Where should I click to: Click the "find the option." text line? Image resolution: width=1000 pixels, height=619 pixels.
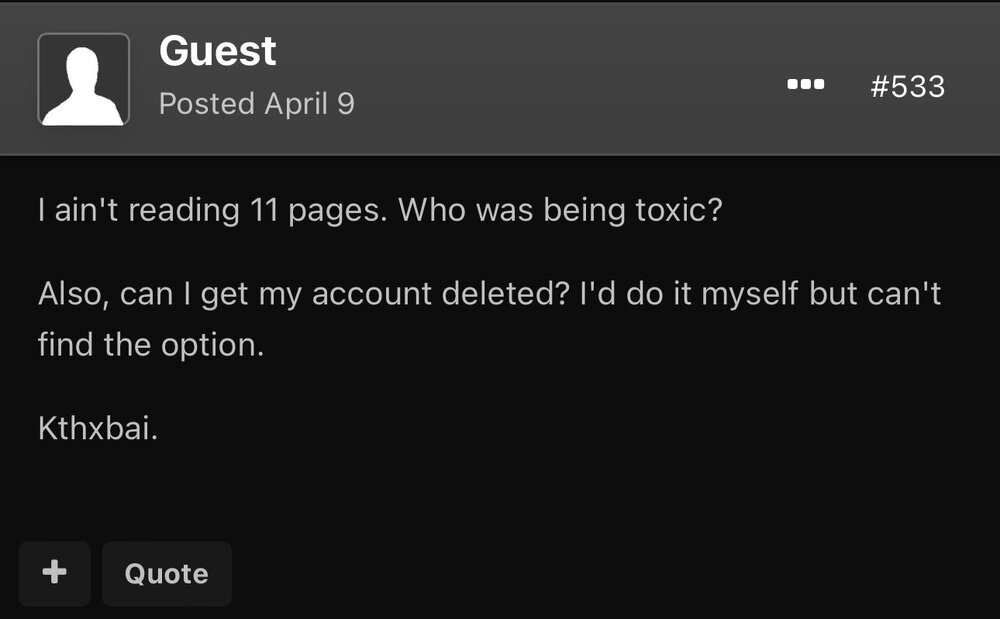point(150,345)
